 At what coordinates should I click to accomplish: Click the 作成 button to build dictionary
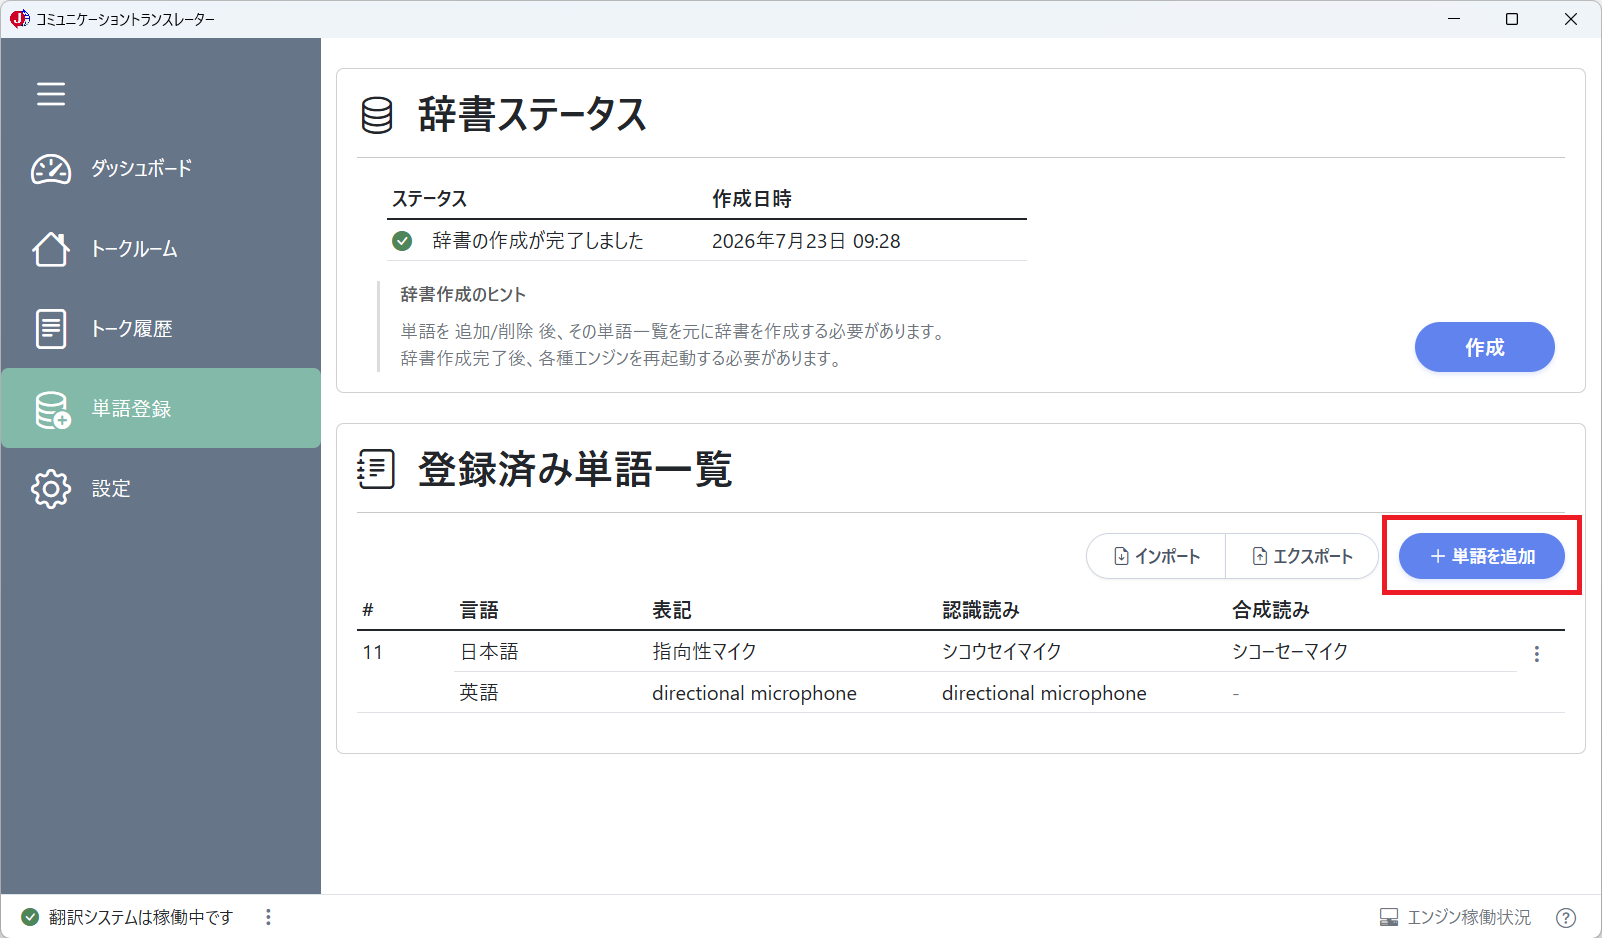coord(1484,347)
